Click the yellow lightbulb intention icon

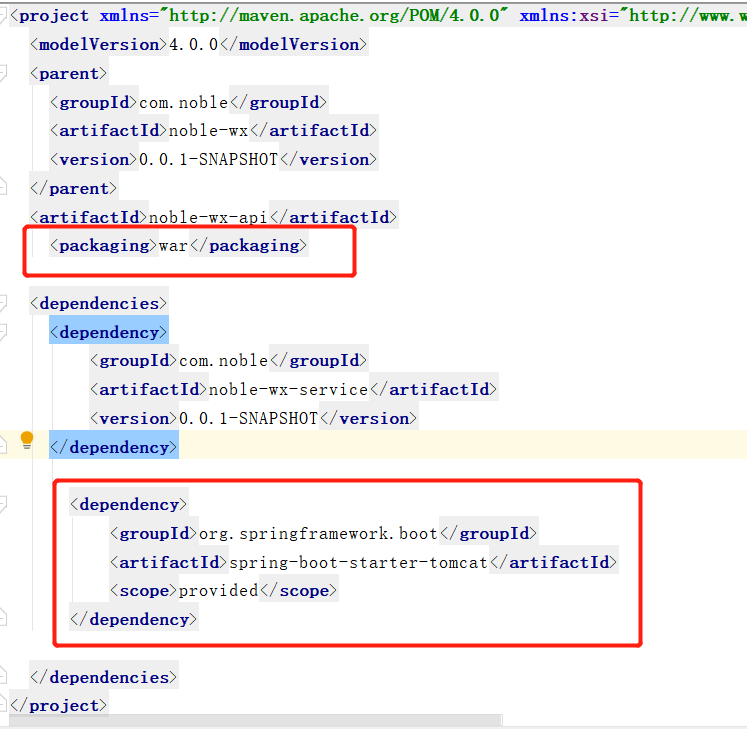pyautogui.click(x=27, y=440)
